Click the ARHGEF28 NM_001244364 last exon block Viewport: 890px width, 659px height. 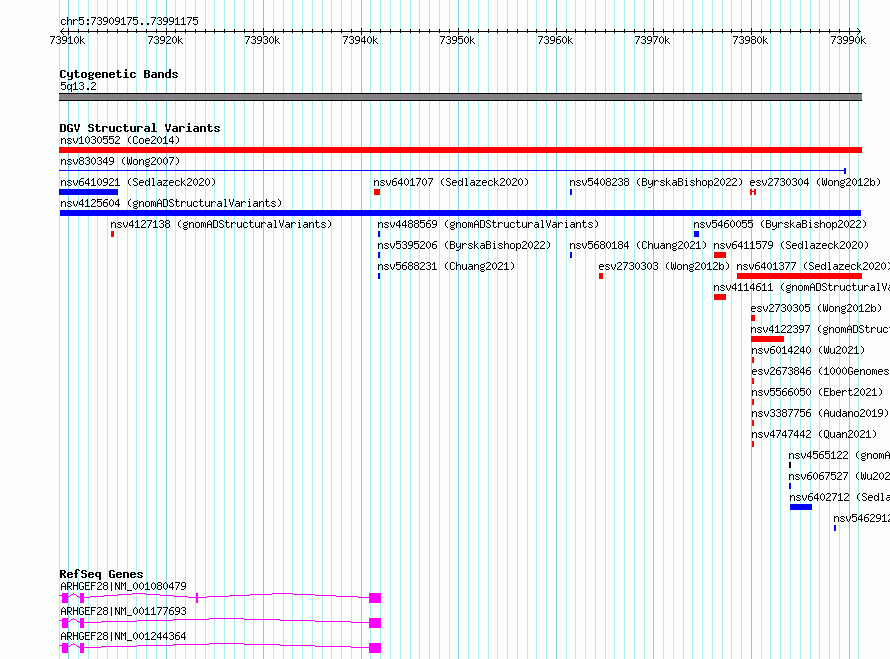[375, 648]
